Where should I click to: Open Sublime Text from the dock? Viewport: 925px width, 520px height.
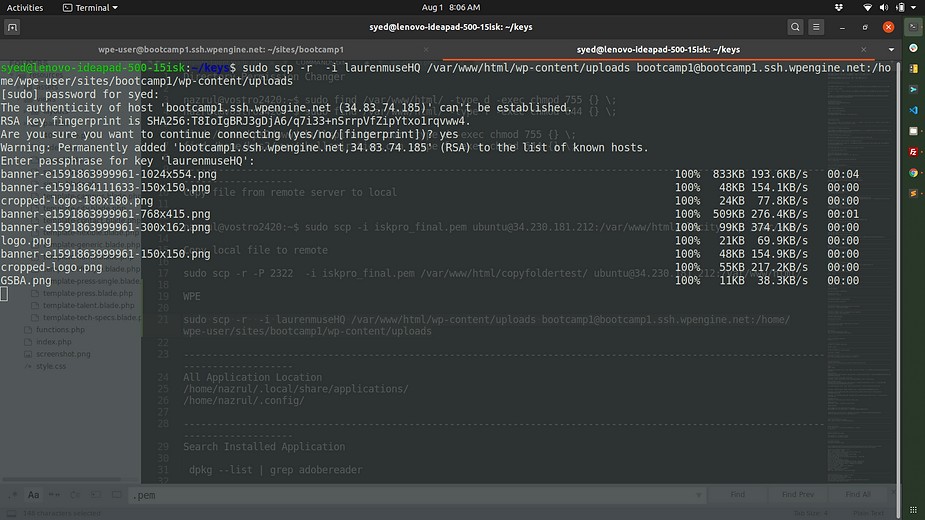[913, 194]
